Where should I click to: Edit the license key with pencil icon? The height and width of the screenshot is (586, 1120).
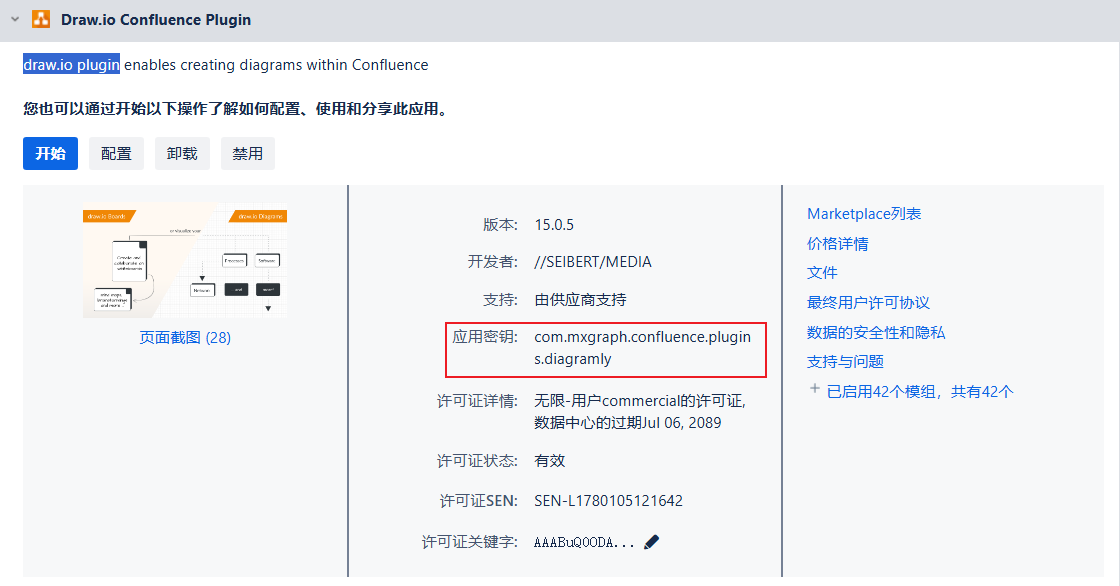tap(651, 542)
